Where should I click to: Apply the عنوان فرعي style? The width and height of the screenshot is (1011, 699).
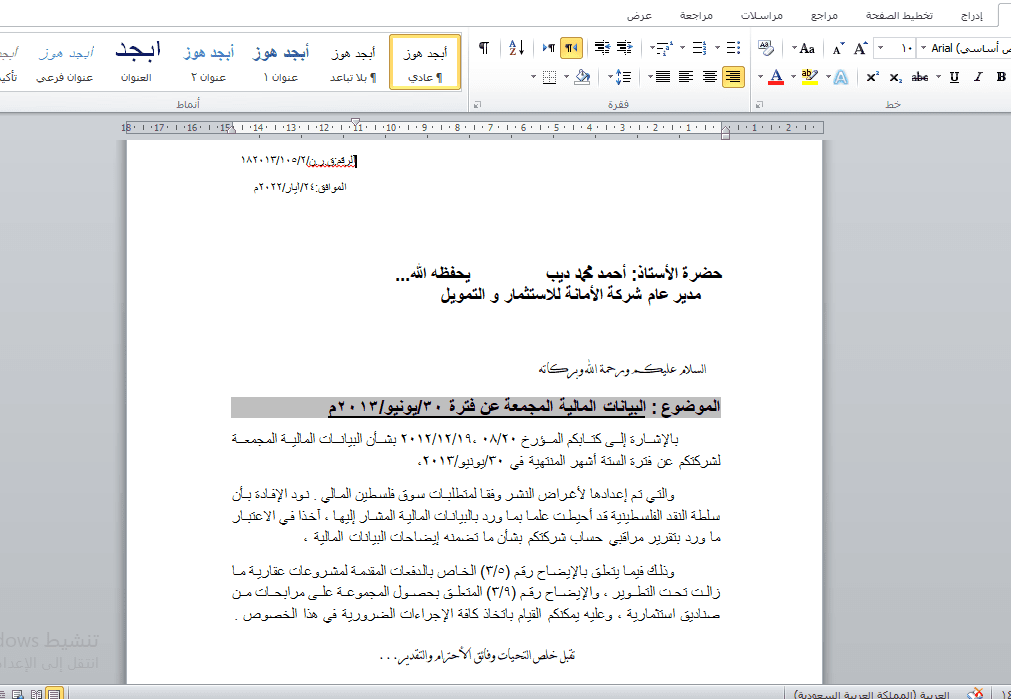tap(64, 62)
